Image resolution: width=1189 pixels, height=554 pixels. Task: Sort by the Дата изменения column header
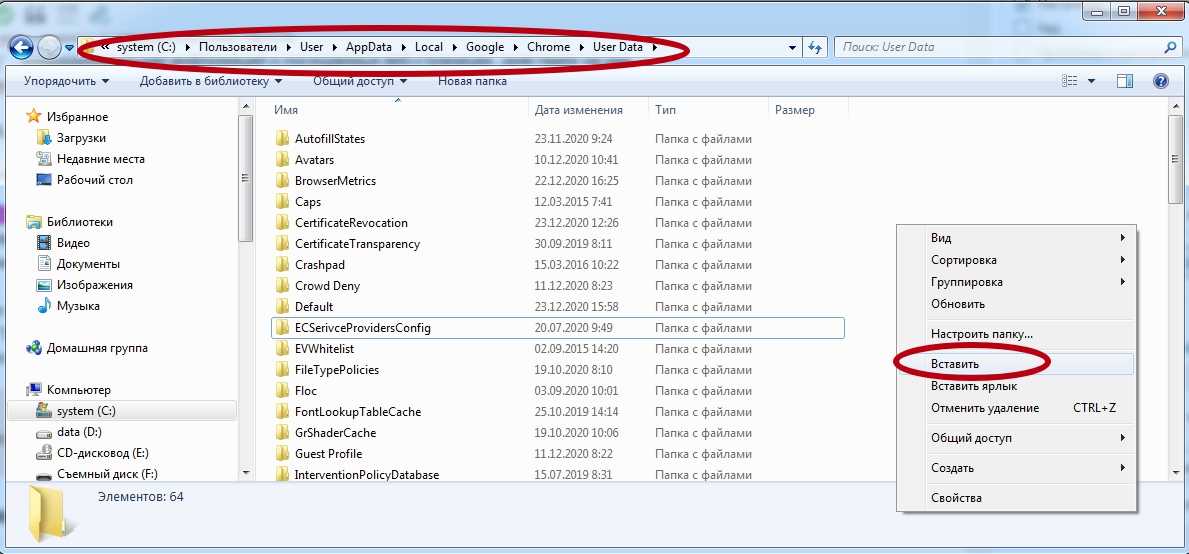coord(579,110)
